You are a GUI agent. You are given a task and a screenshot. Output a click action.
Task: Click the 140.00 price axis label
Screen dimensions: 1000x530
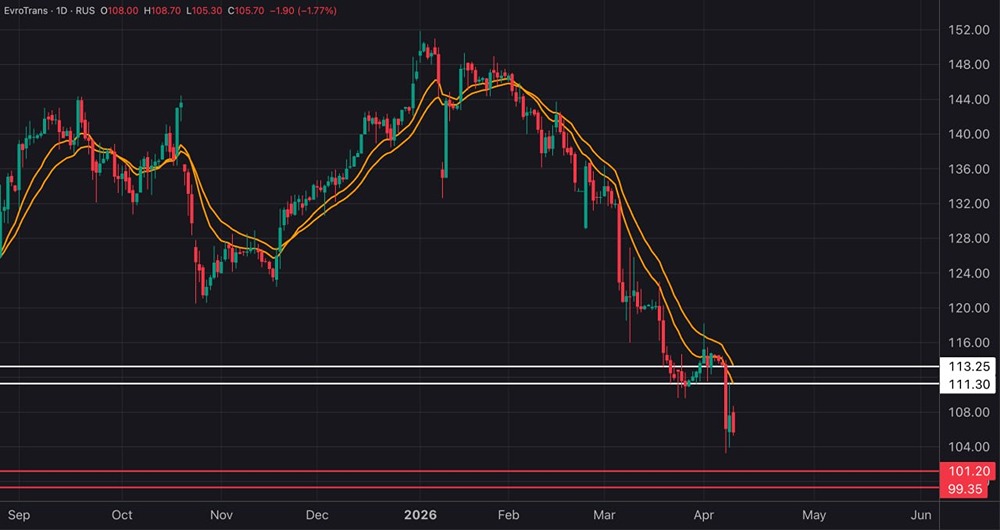coord(968,134)
